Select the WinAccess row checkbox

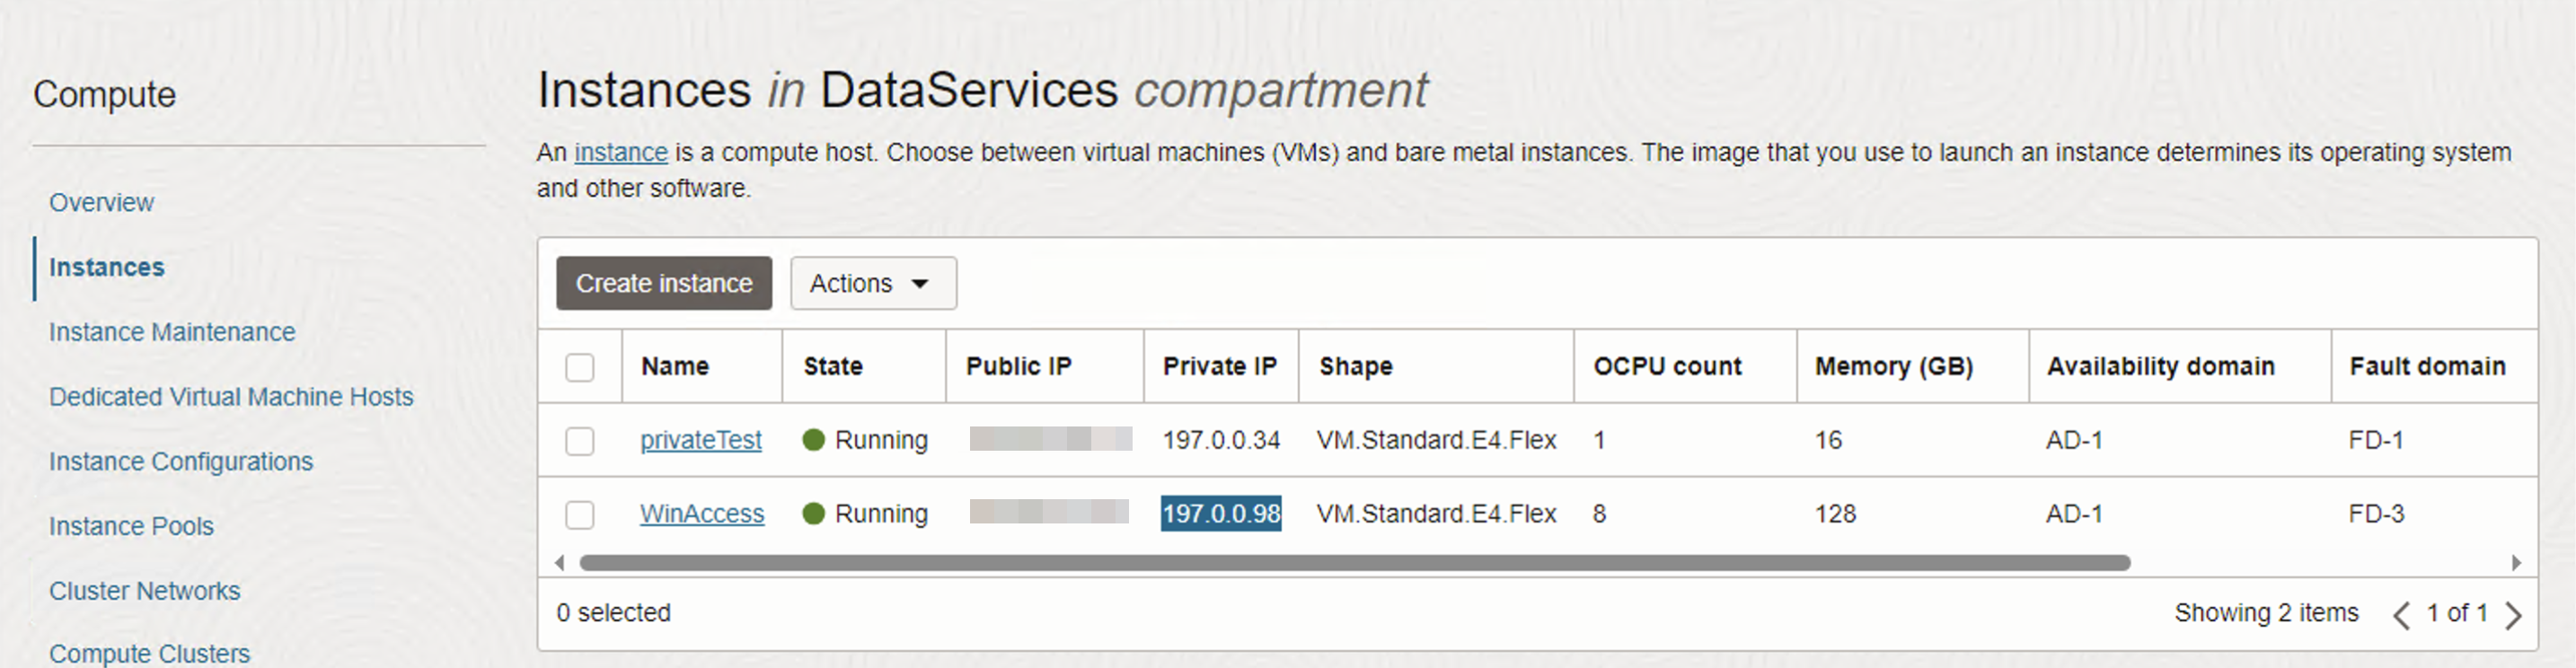coord(580,515)
